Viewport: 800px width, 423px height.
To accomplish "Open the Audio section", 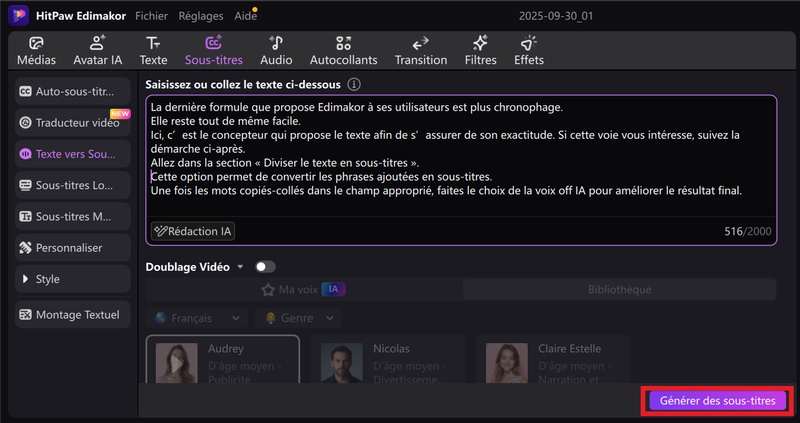I will [x=276, y=51].
